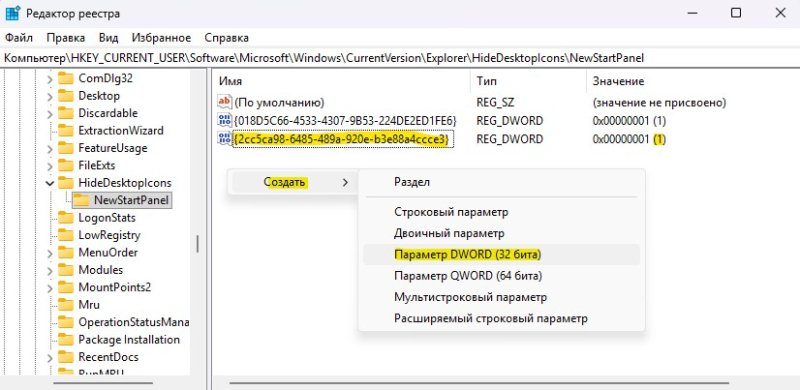800x390 pixels.
Task: Click the Desktop folder icon in tree
Action: click(x=66, y=95)
